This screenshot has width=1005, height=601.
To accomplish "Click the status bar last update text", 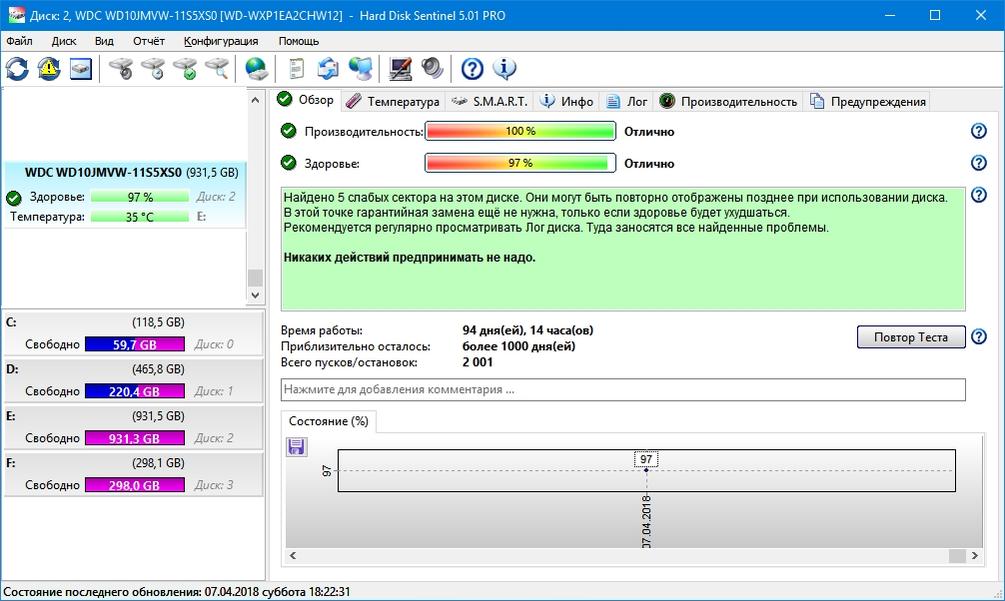I will (177, 592).
